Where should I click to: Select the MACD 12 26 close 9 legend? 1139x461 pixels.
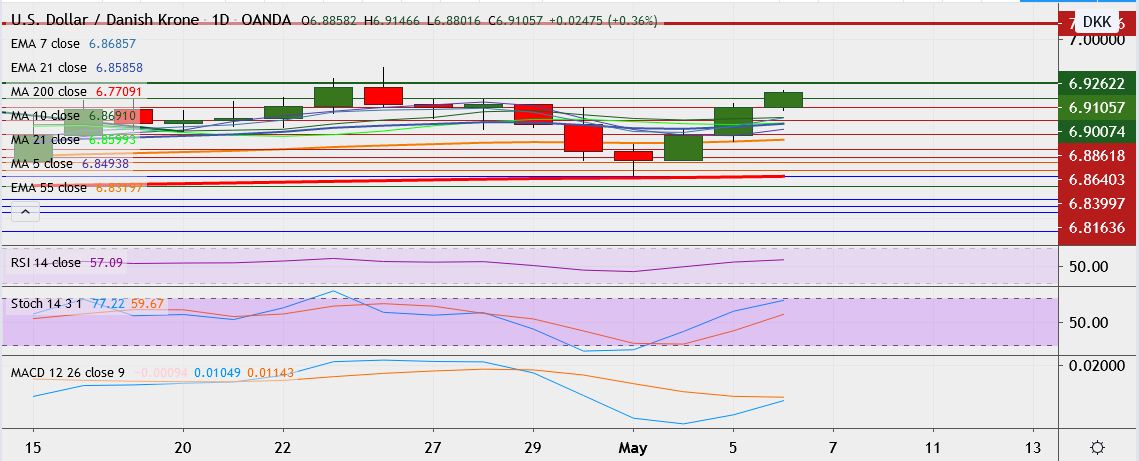click(68, 373)
